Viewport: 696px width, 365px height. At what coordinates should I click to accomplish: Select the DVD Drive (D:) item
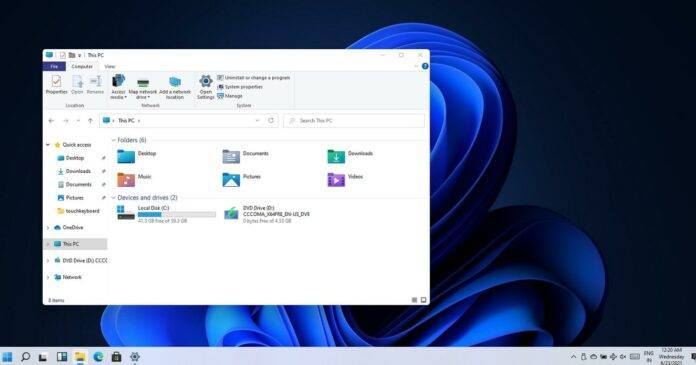pos(267,214)
